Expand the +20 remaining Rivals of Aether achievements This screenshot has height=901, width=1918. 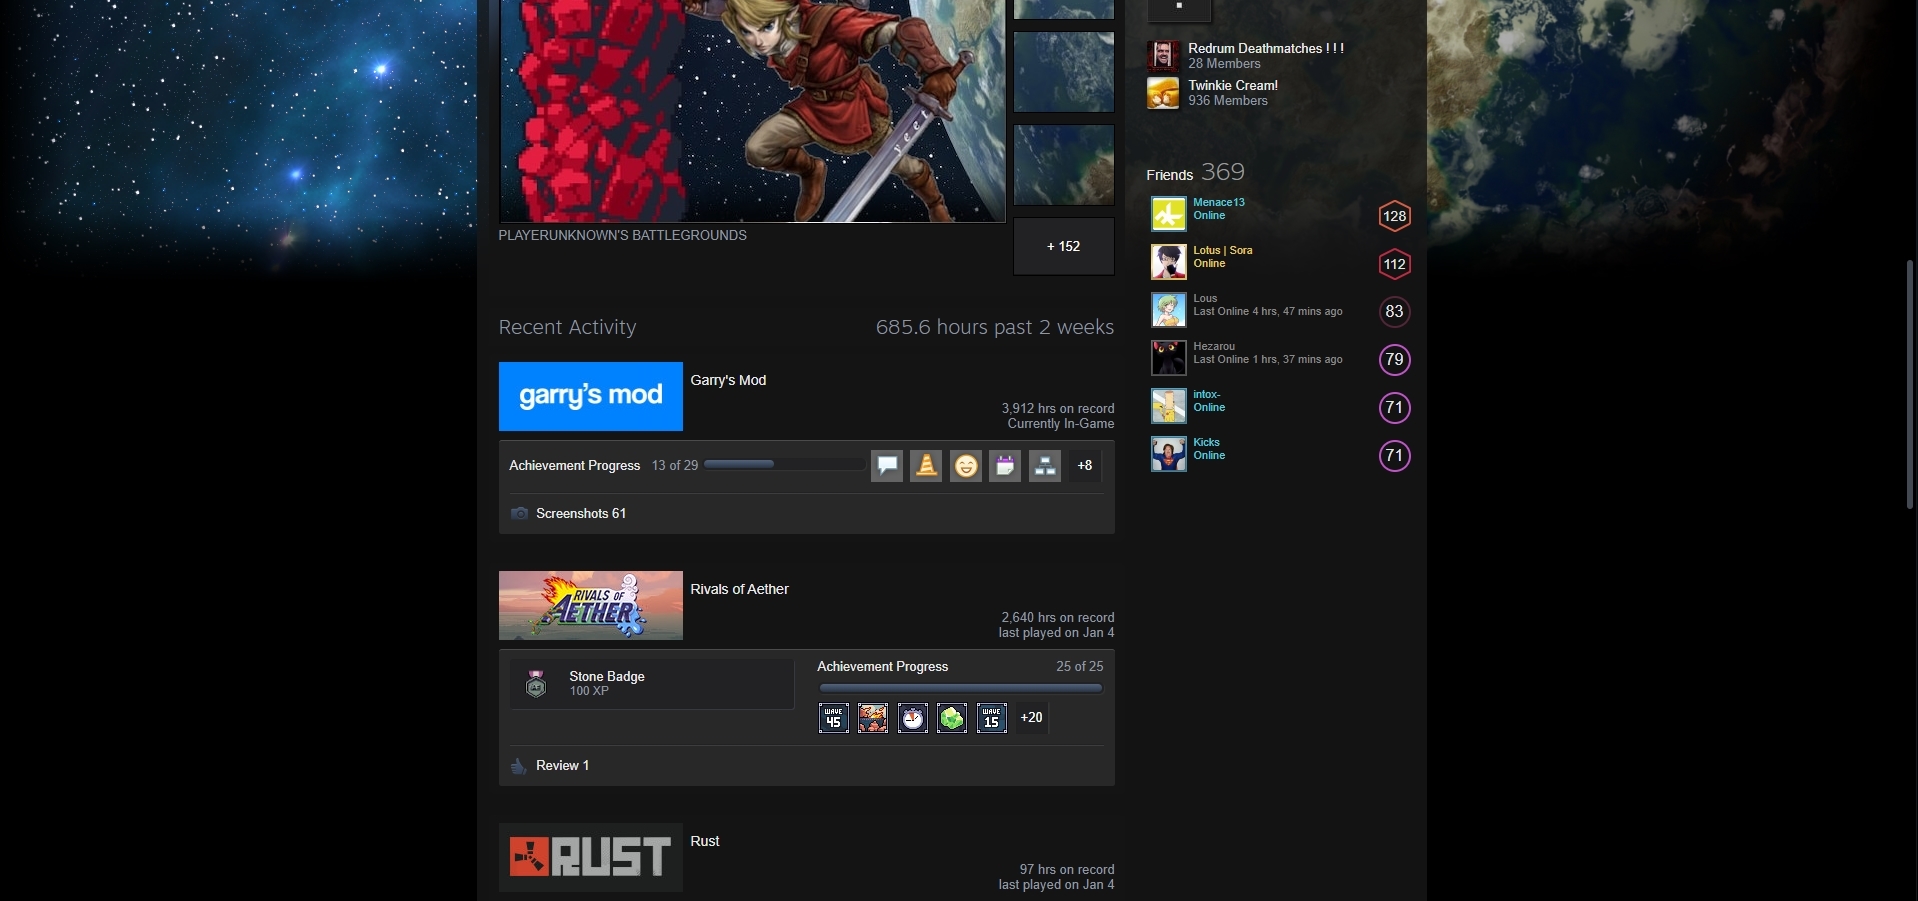coord(1030,718)
